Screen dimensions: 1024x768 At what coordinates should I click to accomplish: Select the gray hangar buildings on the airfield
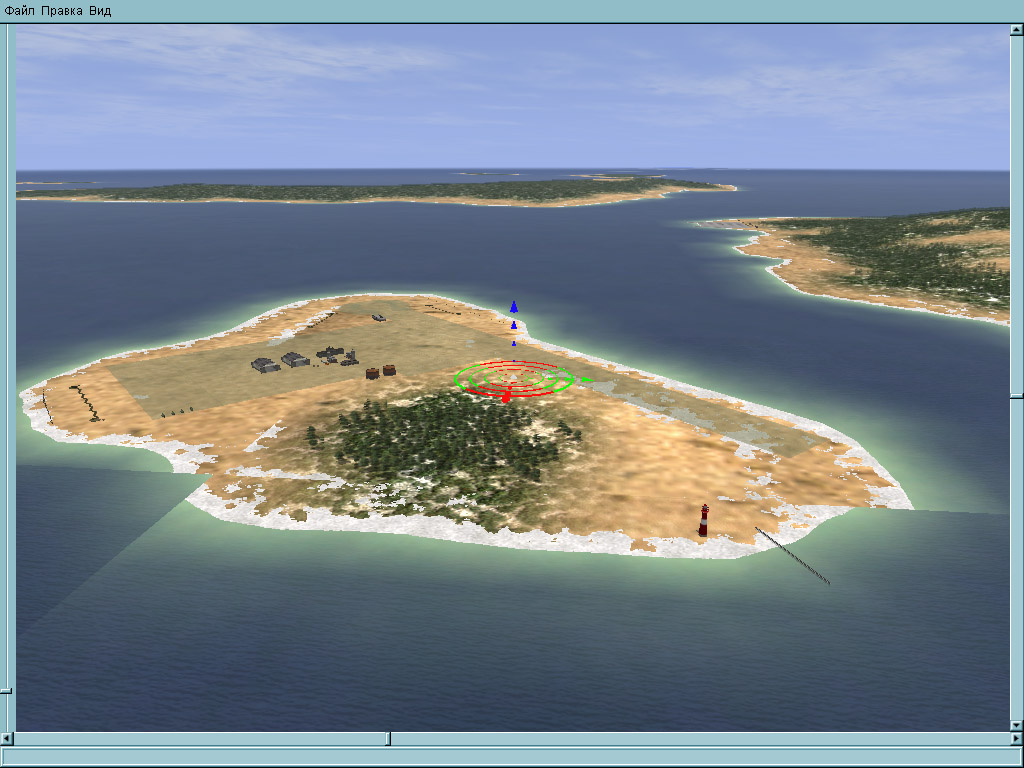pyautogui.click(x=281, y=362)
